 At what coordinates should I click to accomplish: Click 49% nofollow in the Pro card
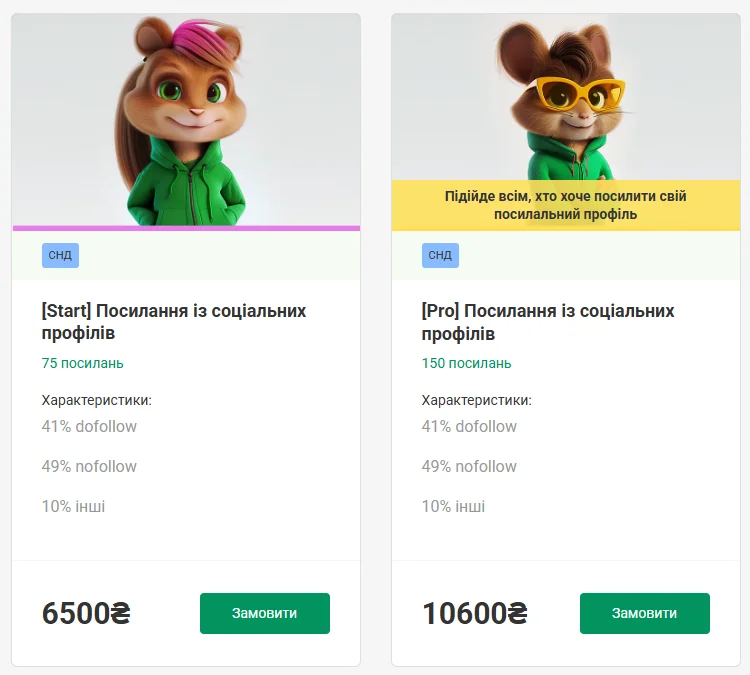coord(469,466)
